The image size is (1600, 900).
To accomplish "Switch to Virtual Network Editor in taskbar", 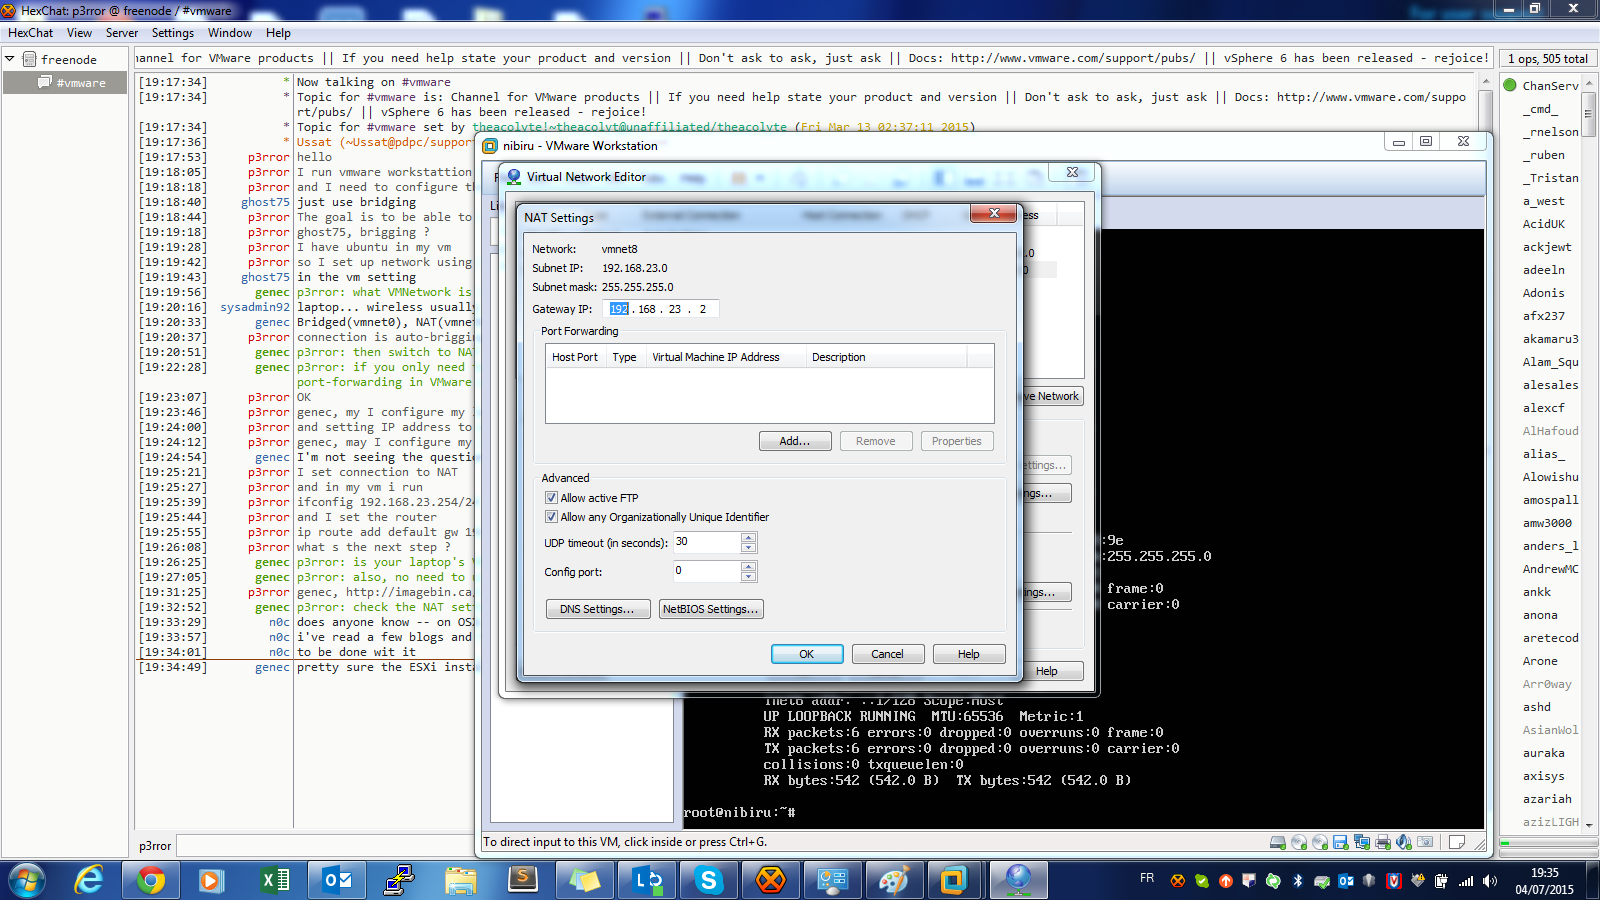I will pyautogui.click(x=1018, y=880).
